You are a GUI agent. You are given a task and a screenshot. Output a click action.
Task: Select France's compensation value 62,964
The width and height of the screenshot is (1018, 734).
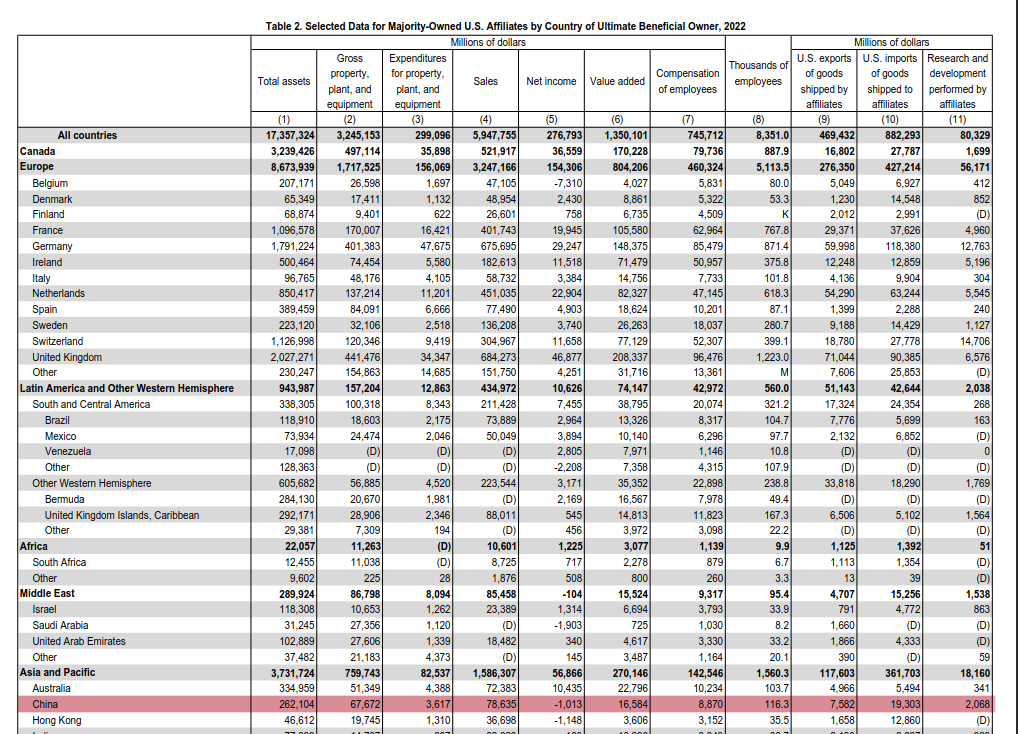(x=708, y=230)
